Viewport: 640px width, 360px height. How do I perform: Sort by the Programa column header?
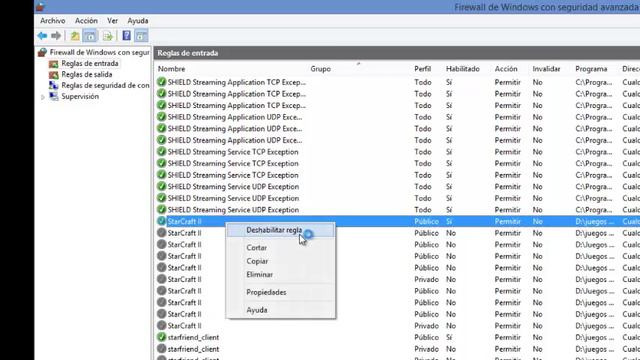[x=591, y=69]
